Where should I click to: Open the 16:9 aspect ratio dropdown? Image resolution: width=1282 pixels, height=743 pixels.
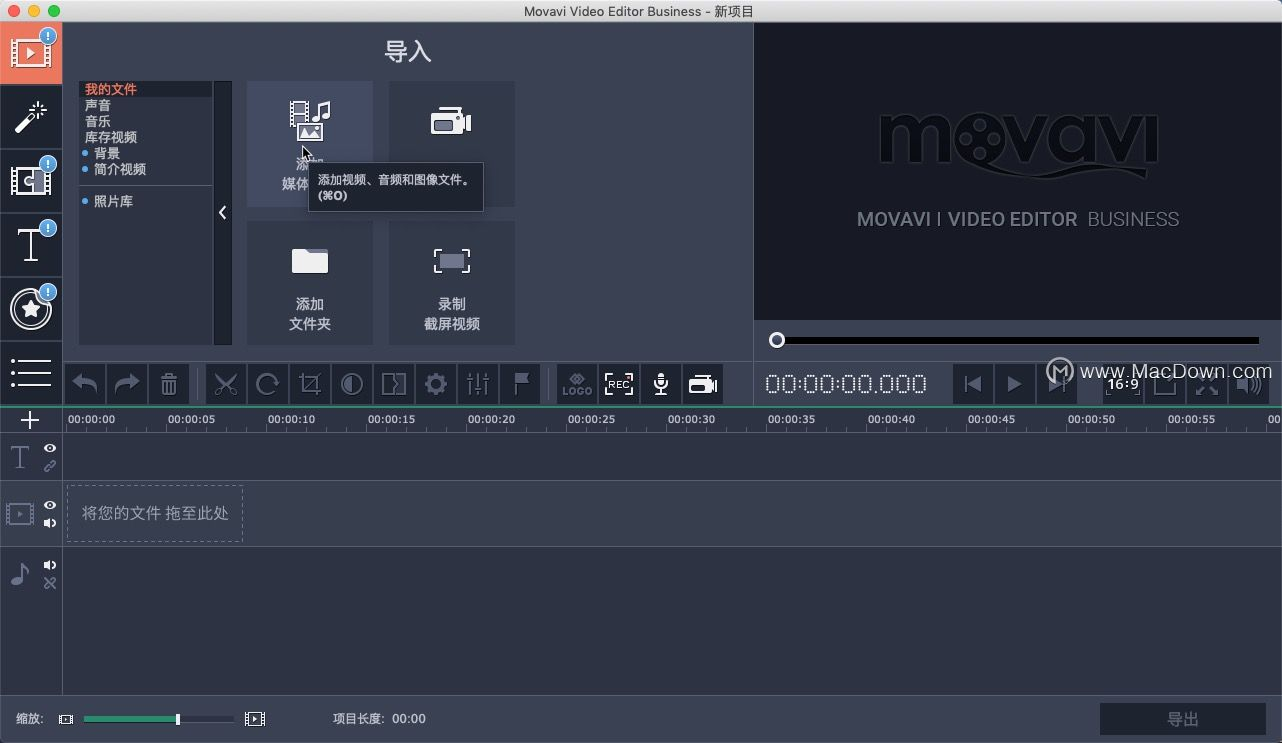[x=1123, y=384]
